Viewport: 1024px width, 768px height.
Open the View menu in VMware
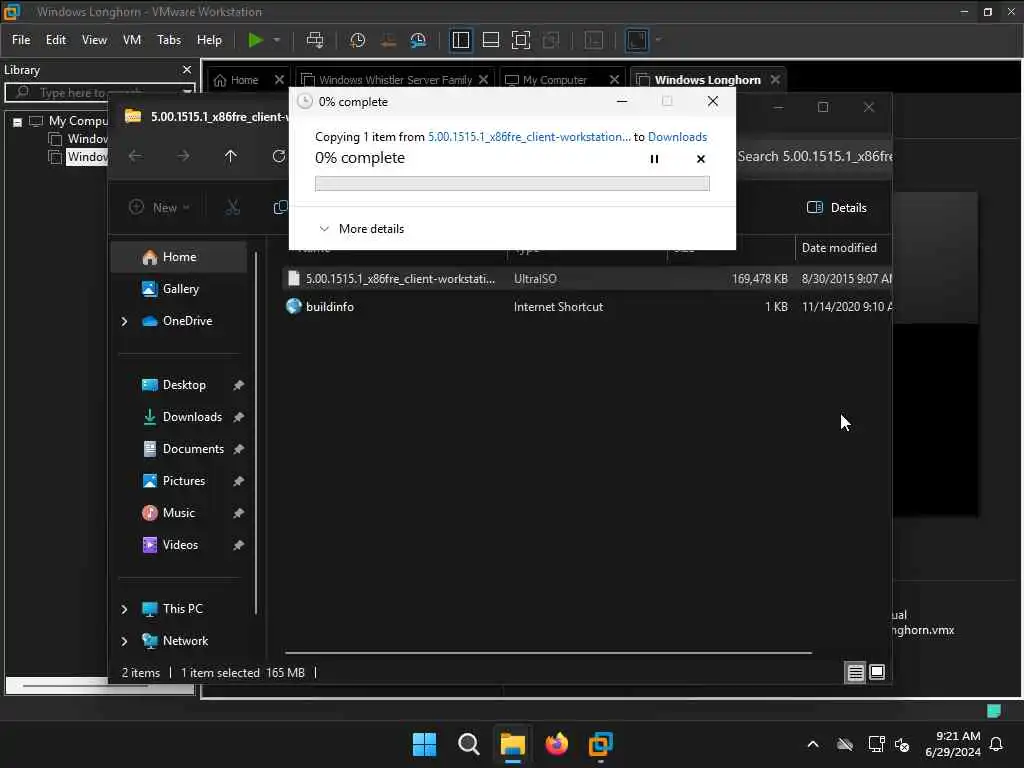(94, 40)
